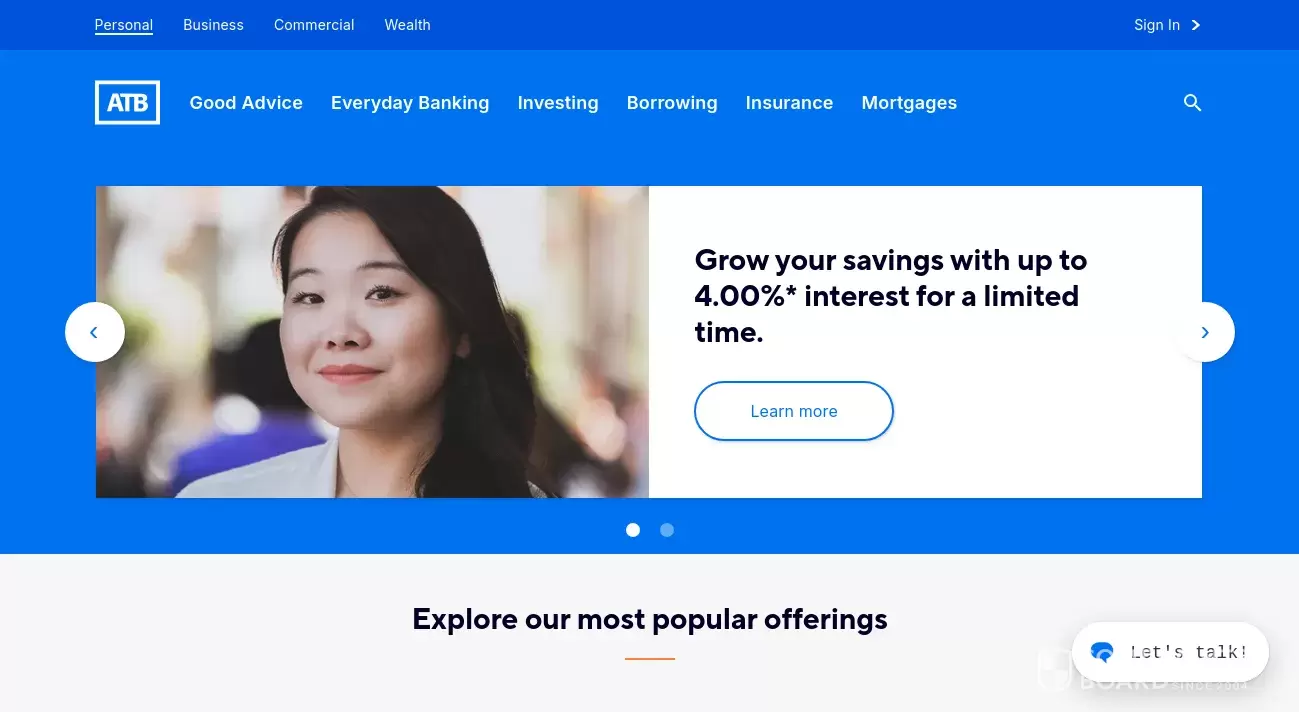The height and width of the screenshot is (712, 1299).
Task: Go to previous carousel slide arrow
Action: [95, 332]
